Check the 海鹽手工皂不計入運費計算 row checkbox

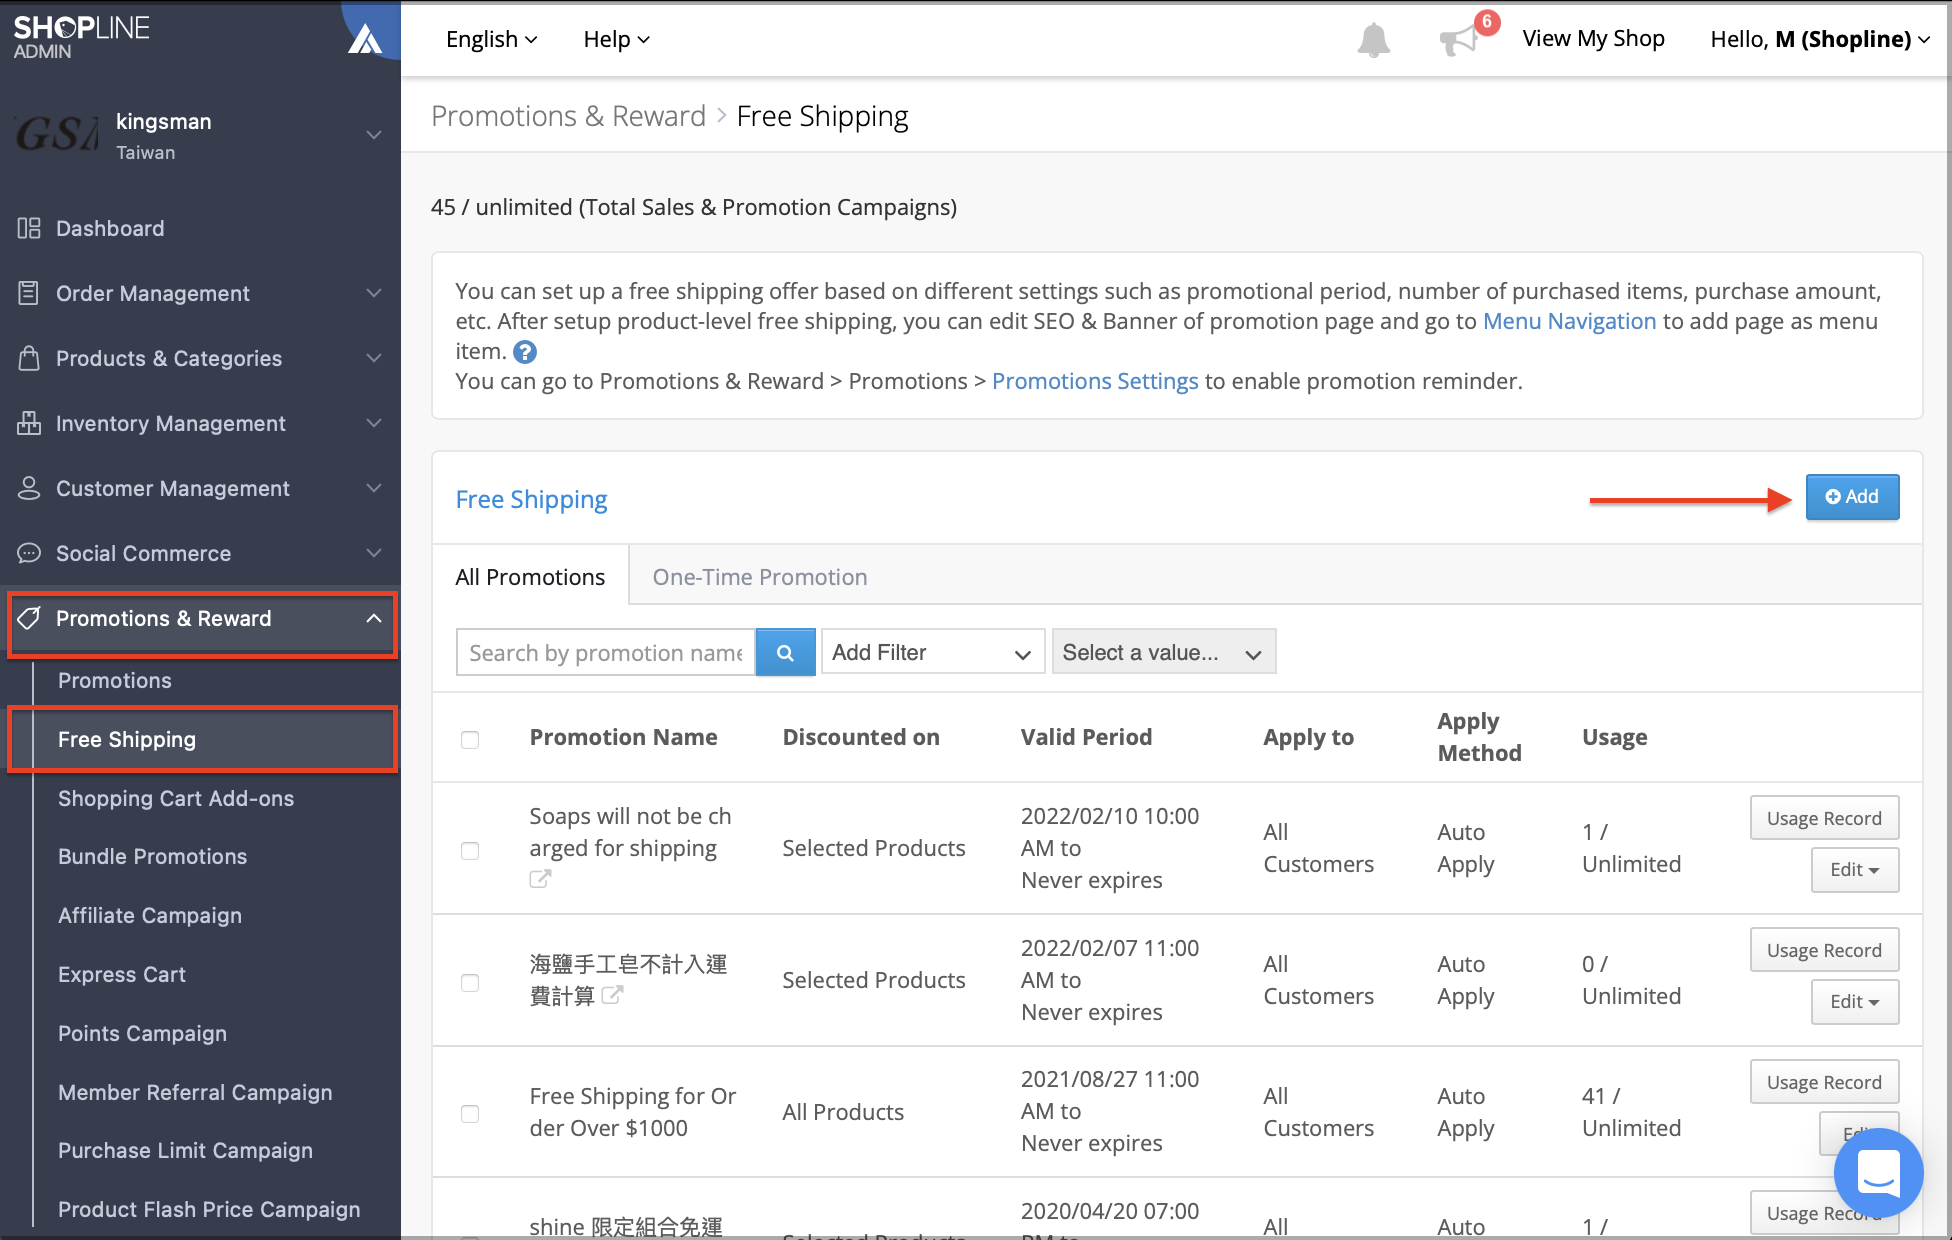(470, 983)
